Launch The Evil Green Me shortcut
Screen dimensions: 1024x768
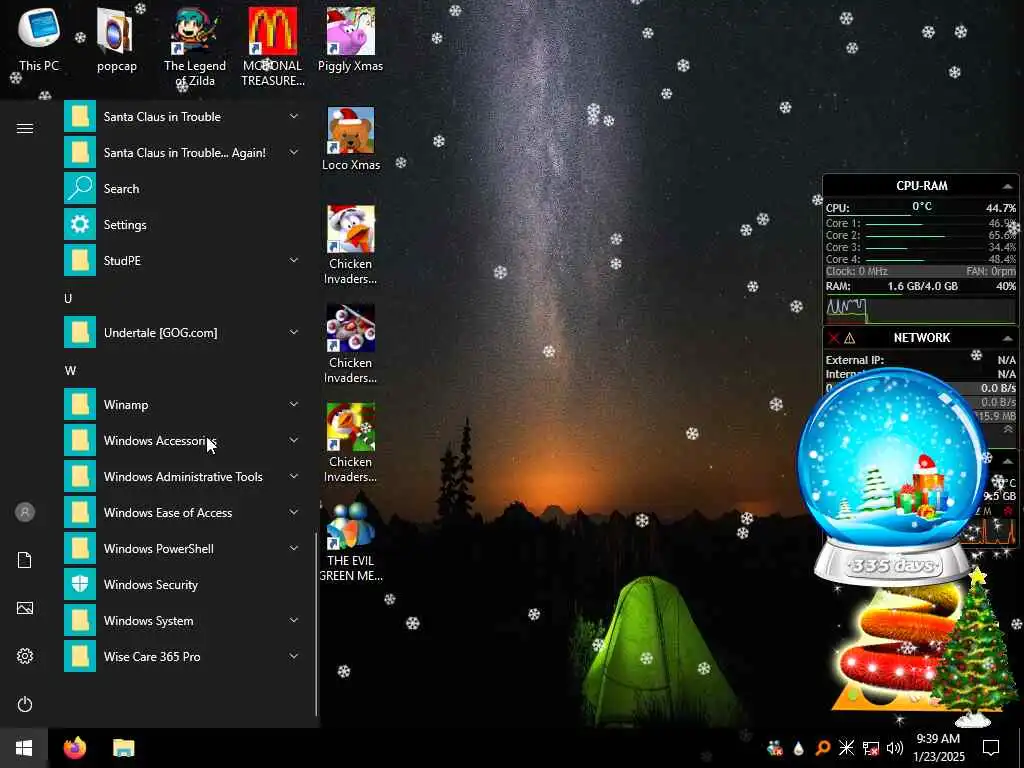[351, 542]
